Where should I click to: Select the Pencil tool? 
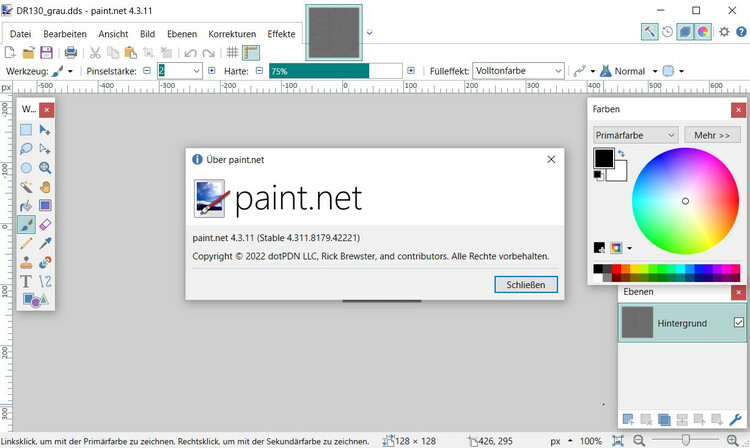[x=26, y=243]
